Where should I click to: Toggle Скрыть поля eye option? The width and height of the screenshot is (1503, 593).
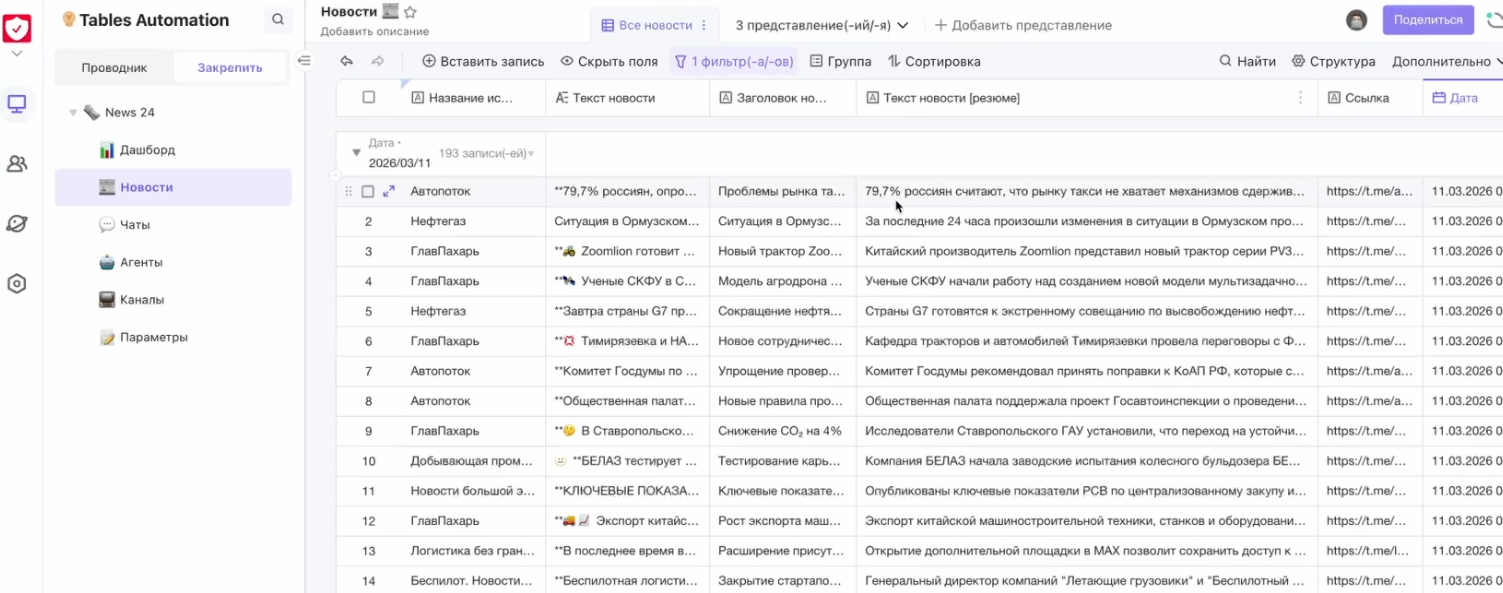click(x=609, y=61)
